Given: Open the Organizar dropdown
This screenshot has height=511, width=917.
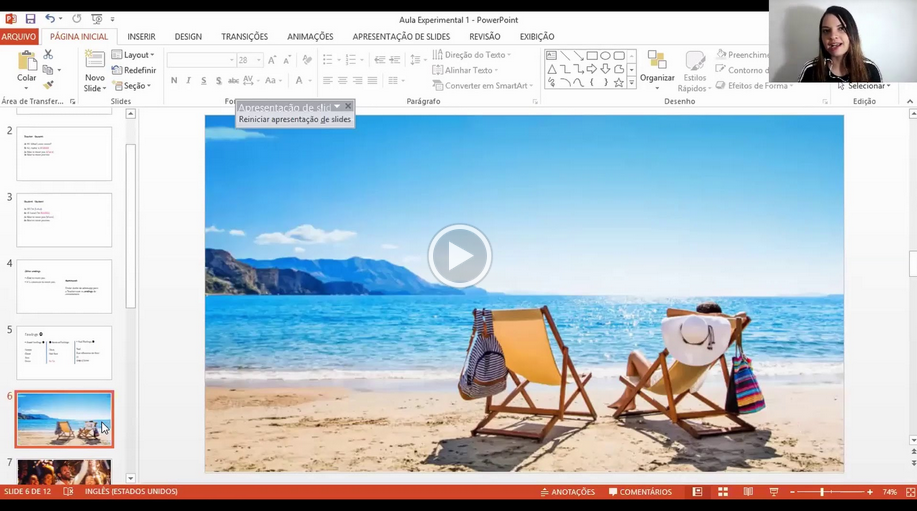Looking at the screenshot, I should click(x=657, y=71).
